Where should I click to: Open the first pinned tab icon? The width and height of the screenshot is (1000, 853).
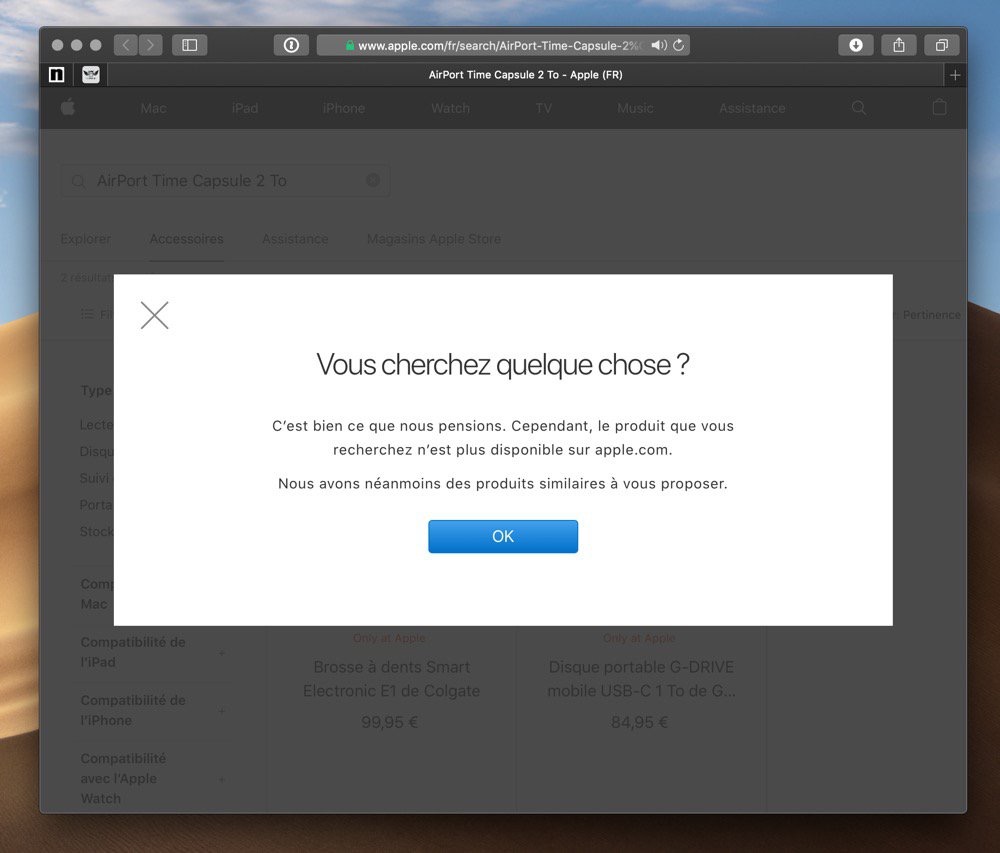(57, 75)
